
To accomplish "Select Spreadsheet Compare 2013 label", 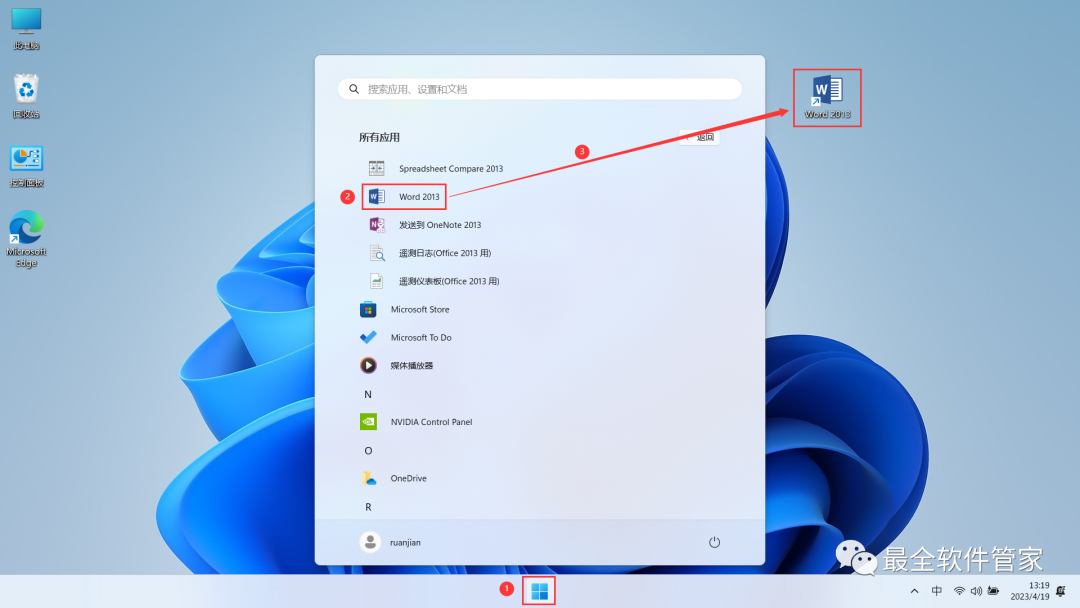I will click(x=451, y=168).
